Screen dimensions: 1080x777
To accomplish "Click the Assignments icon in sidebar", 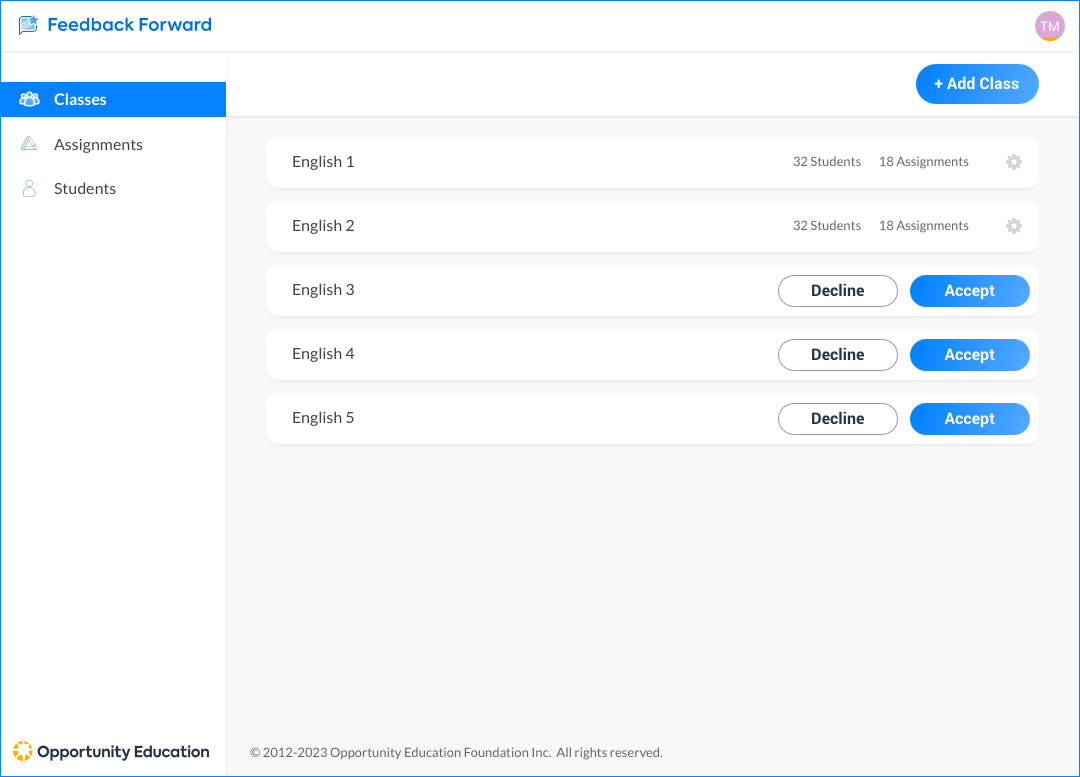I will point(29,144).
